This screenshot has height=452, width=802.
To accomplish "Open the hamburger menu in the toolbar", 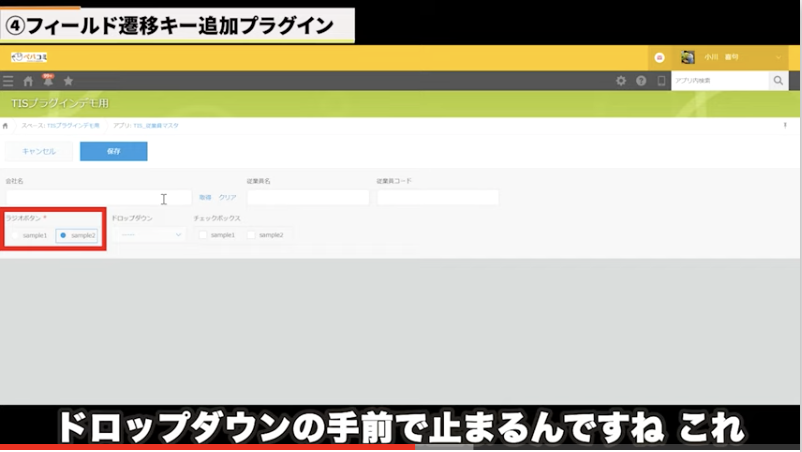I will 9,81.
